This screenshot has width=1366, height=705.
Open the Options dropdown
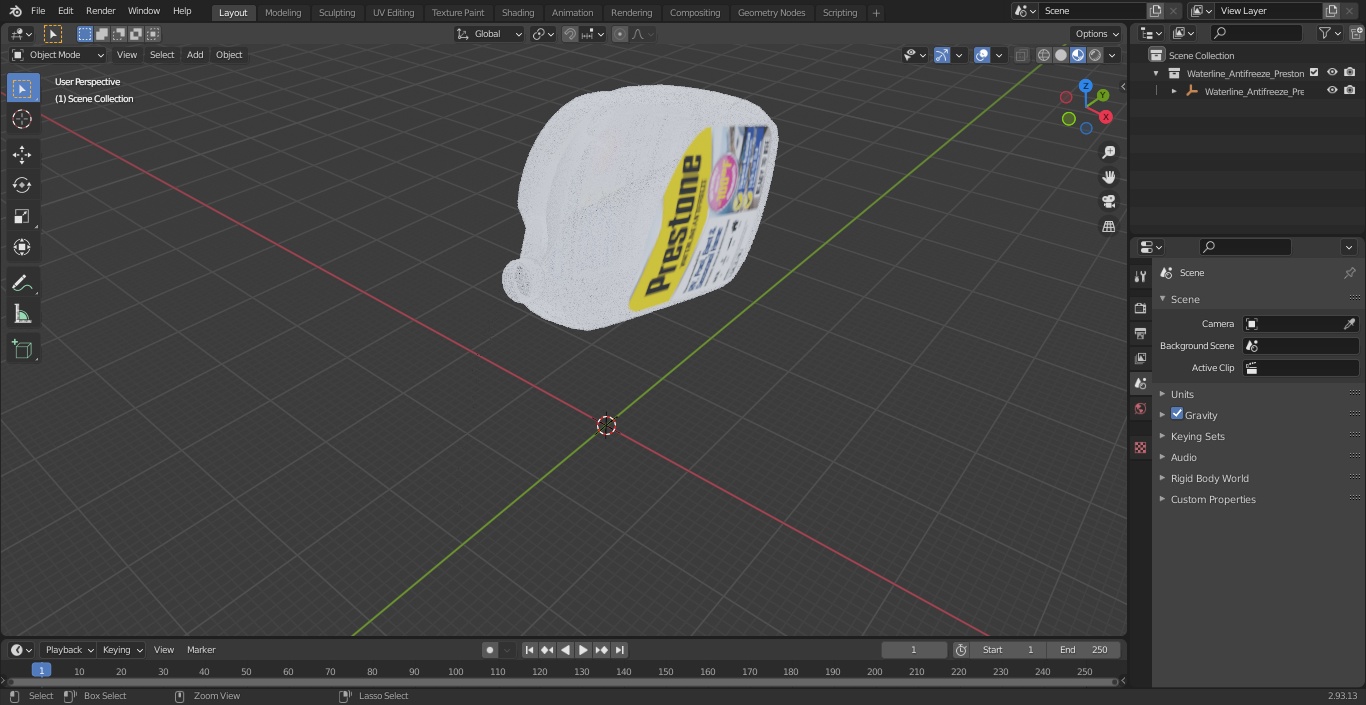1097,34
